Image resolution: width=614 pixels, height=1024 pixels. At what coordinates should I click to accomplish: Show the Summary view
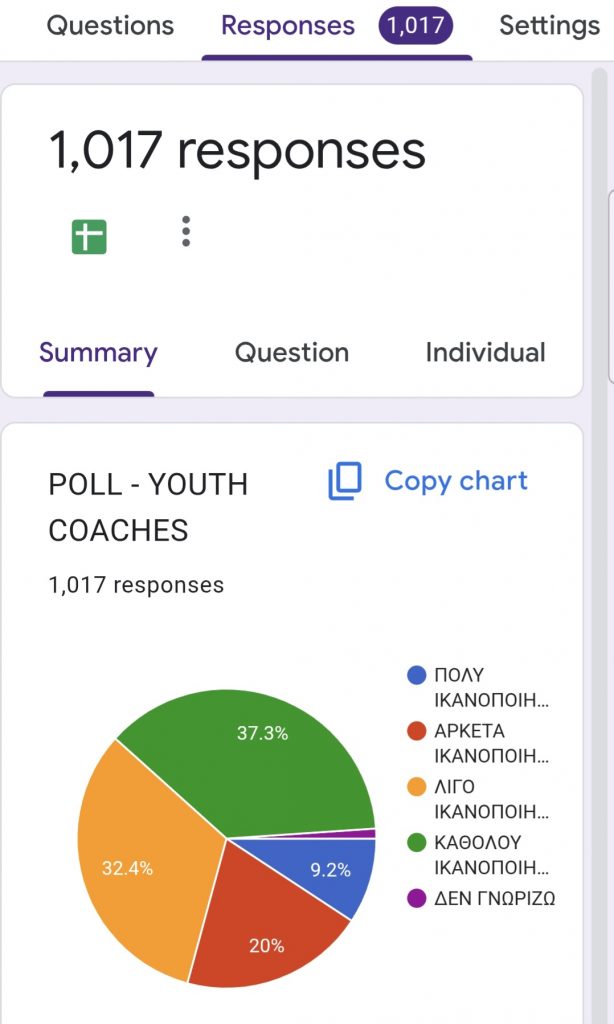tap(98, 353)
